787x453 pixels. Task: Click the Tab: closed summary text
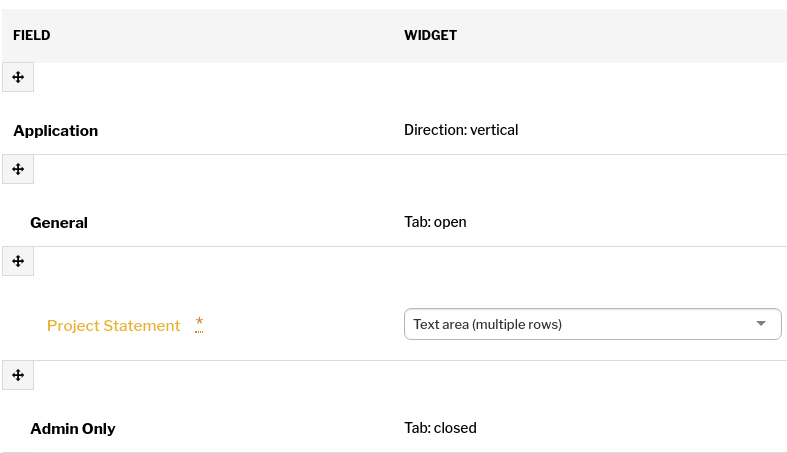[440, 428]
